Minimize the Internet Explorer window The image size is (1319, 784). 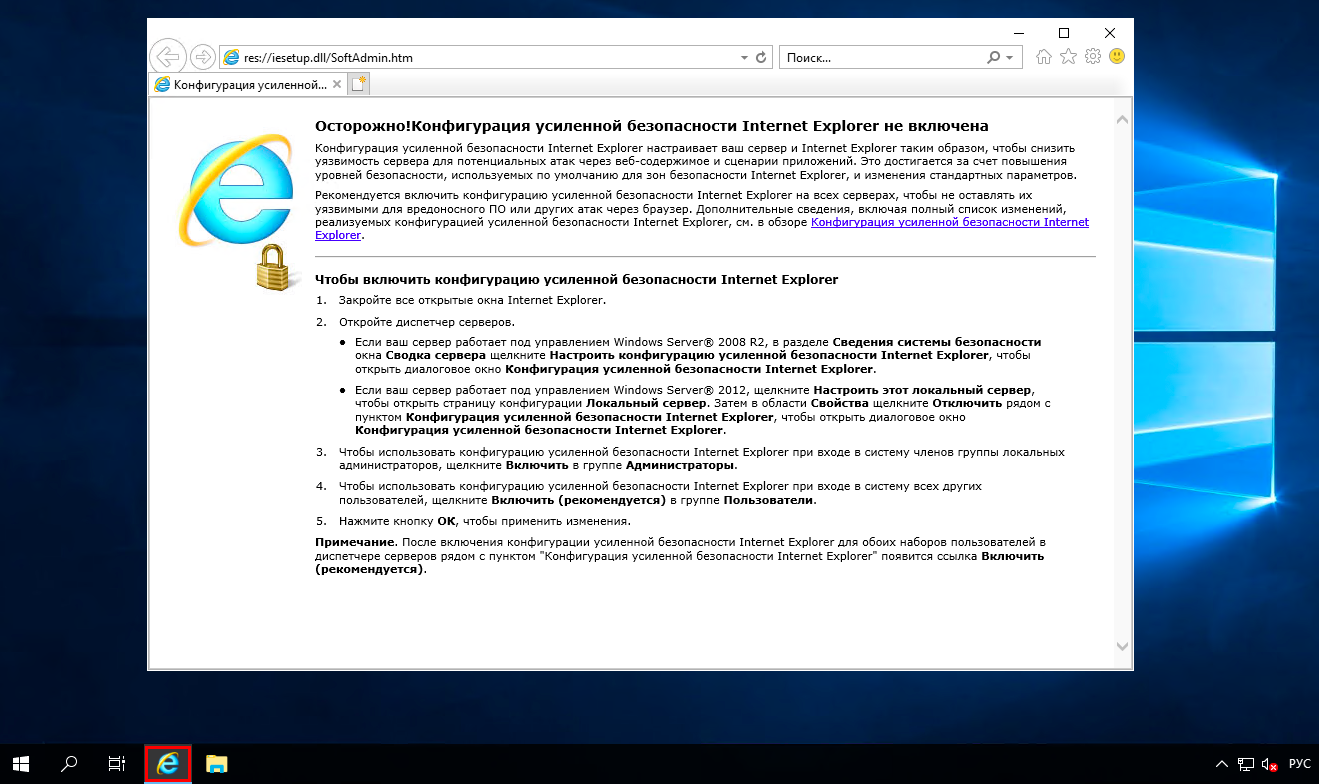click(1018, 32)
